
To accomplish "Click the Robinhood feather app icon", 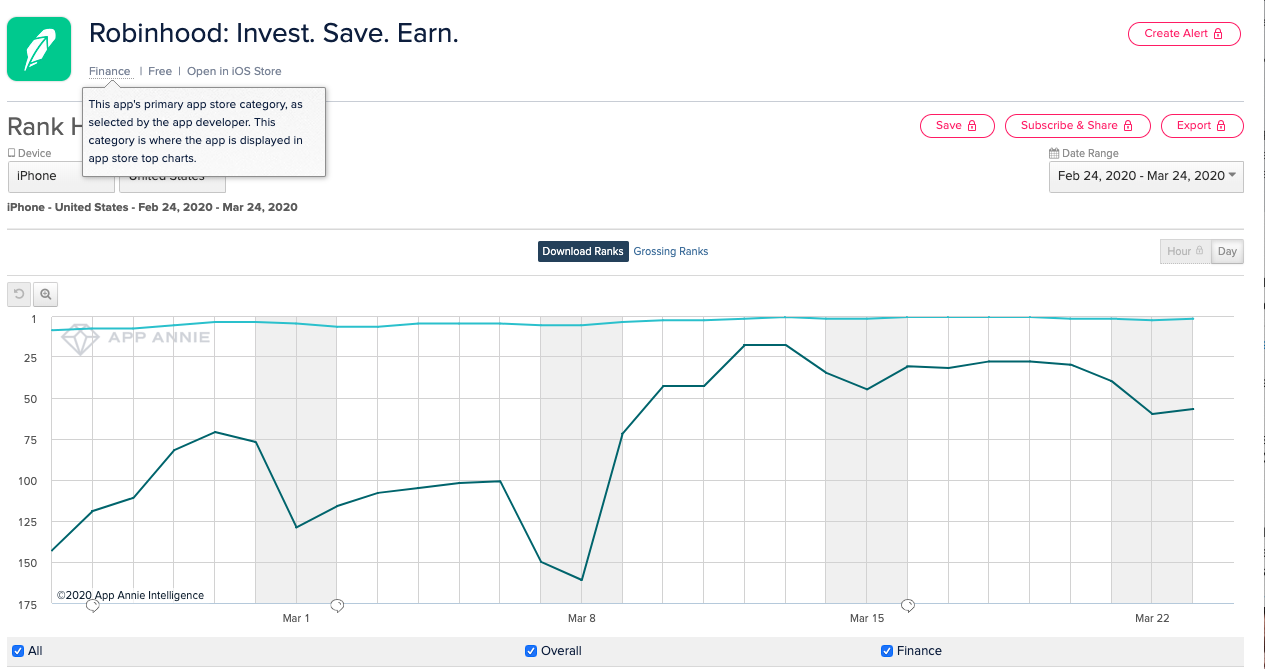I will pyautogui.click(x=39, y=49).
